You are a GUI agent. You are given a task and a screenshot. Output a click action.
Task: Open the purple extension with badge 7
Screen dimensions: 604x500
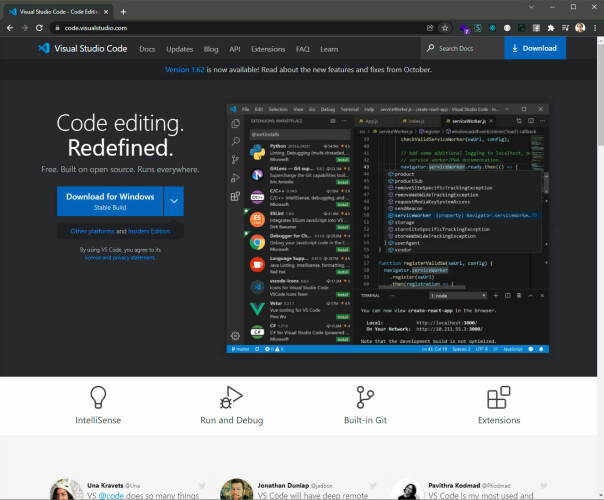tap(464, 28)
